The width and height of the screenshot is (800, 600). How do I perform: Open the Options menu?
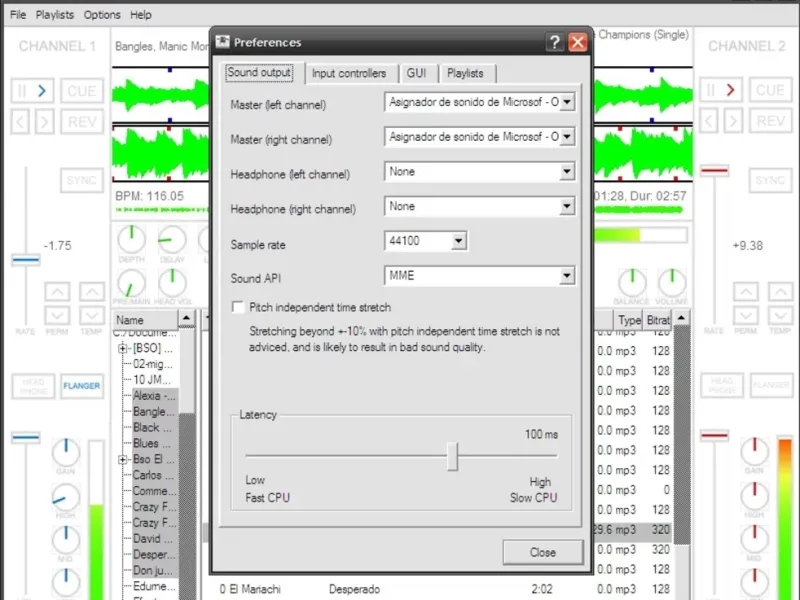coord(102,15)
